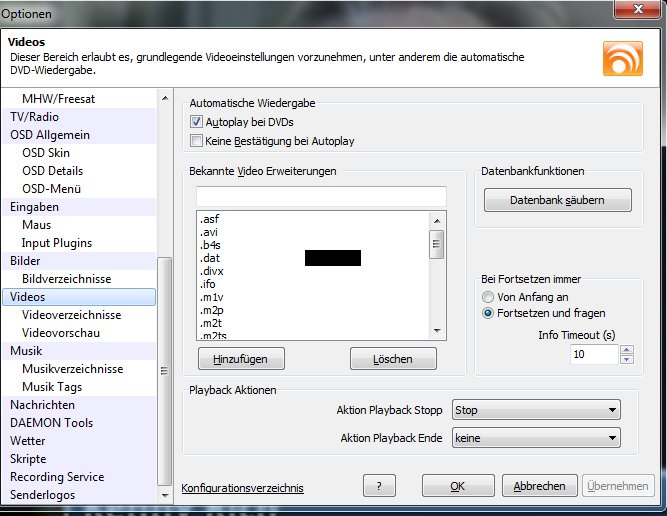Open Bilder category

click(79, 261)
